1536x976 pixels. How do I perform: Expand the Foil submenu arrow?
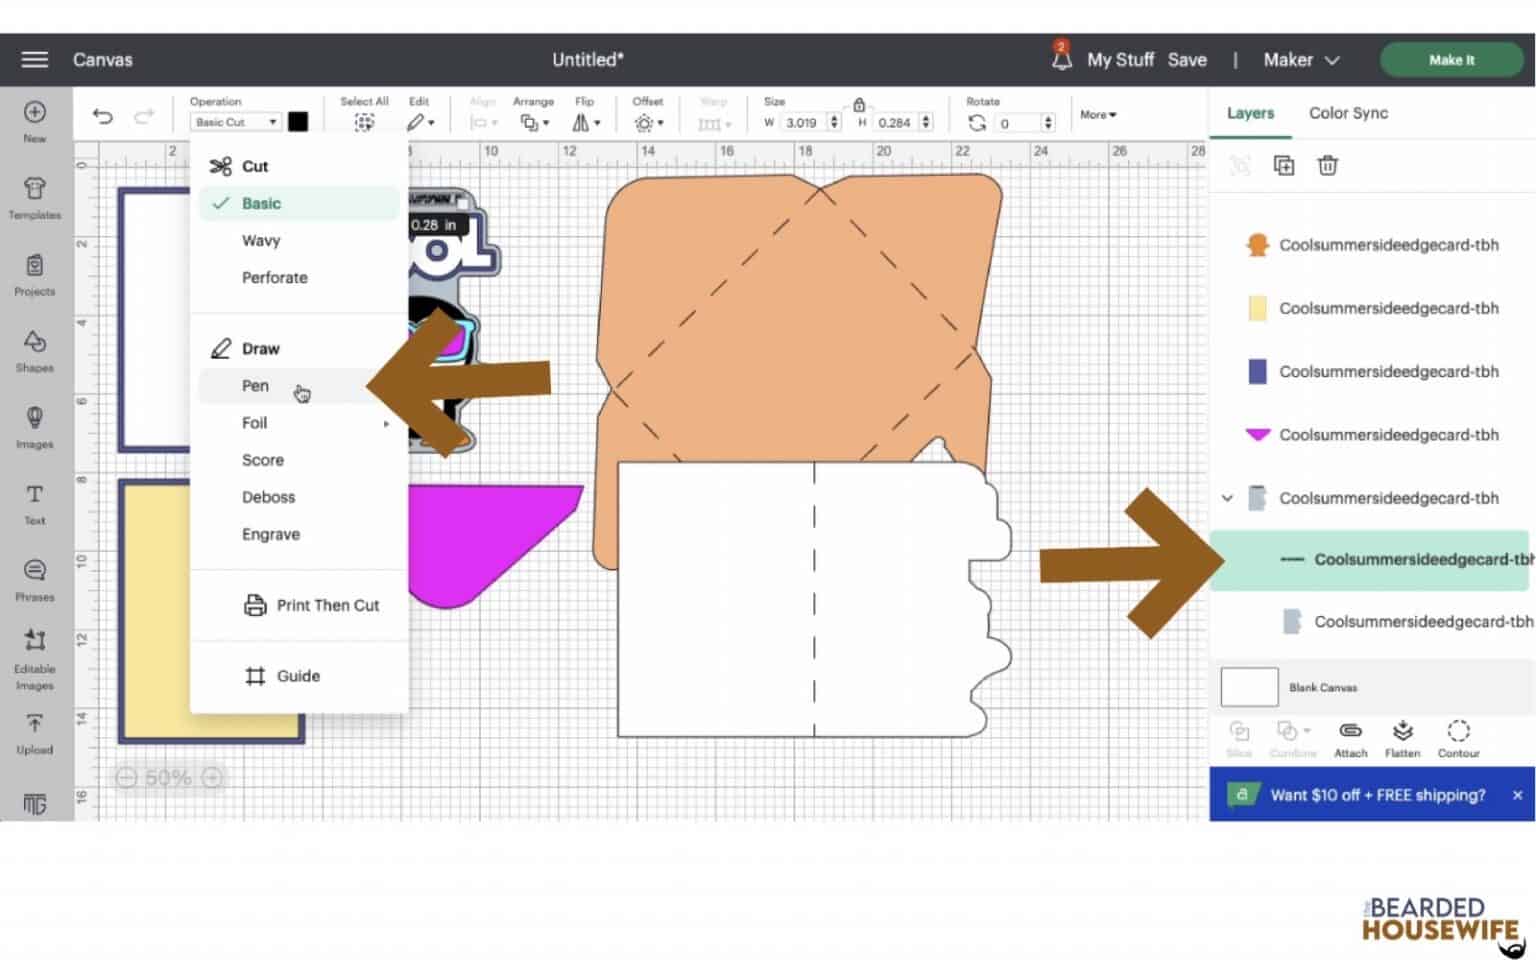point(386,424)
